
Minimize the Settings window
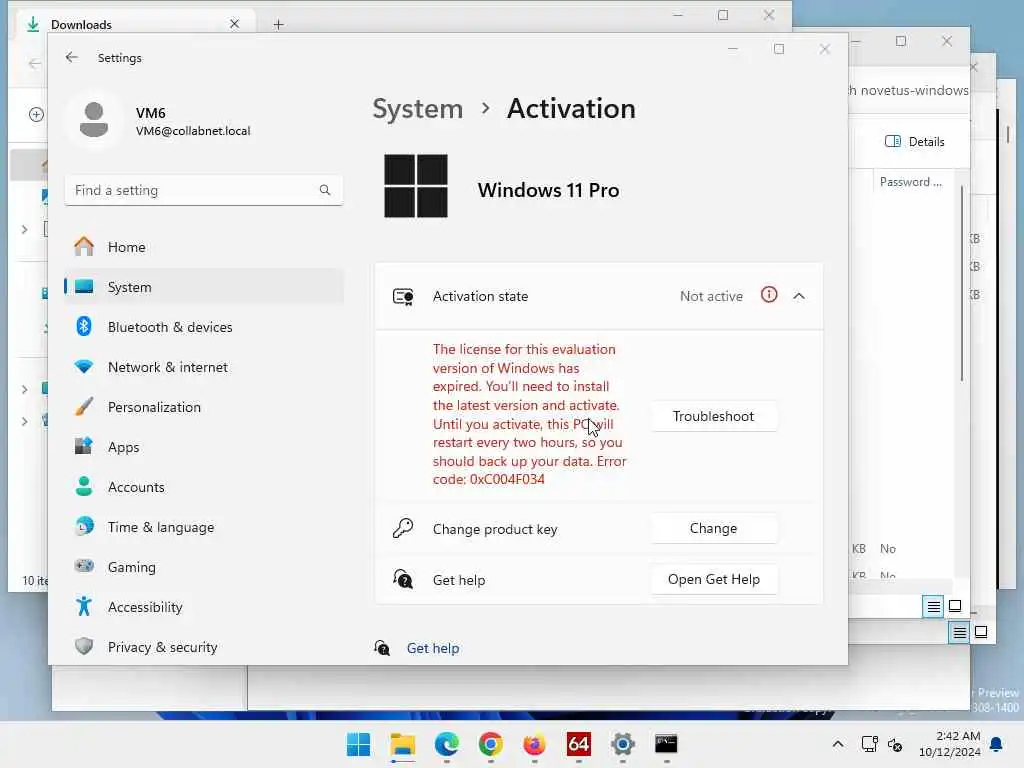point(733,49)
